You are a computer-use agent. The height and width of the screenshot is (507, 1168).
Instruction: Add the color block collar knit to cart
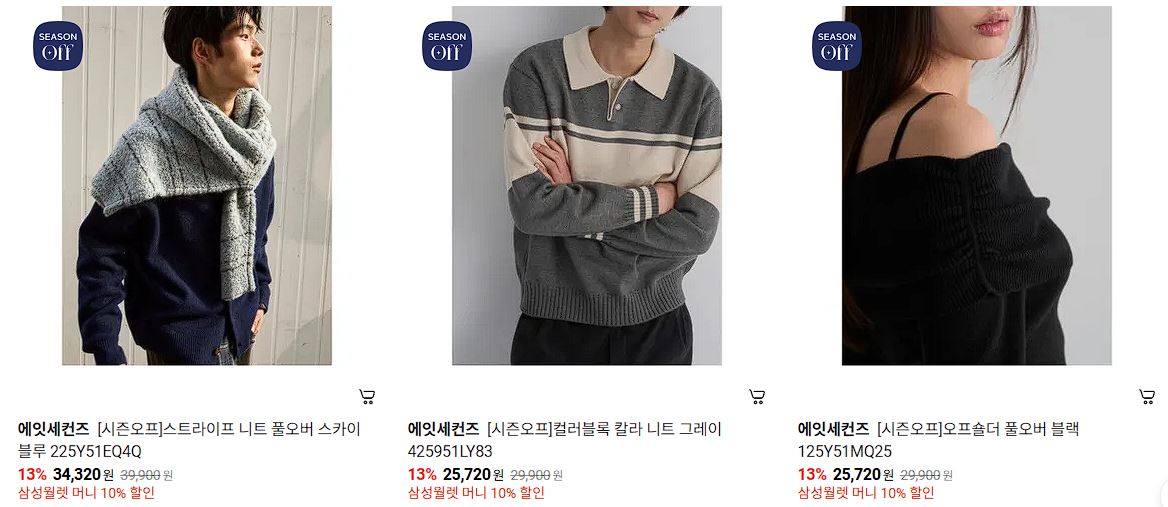point(757,397)
